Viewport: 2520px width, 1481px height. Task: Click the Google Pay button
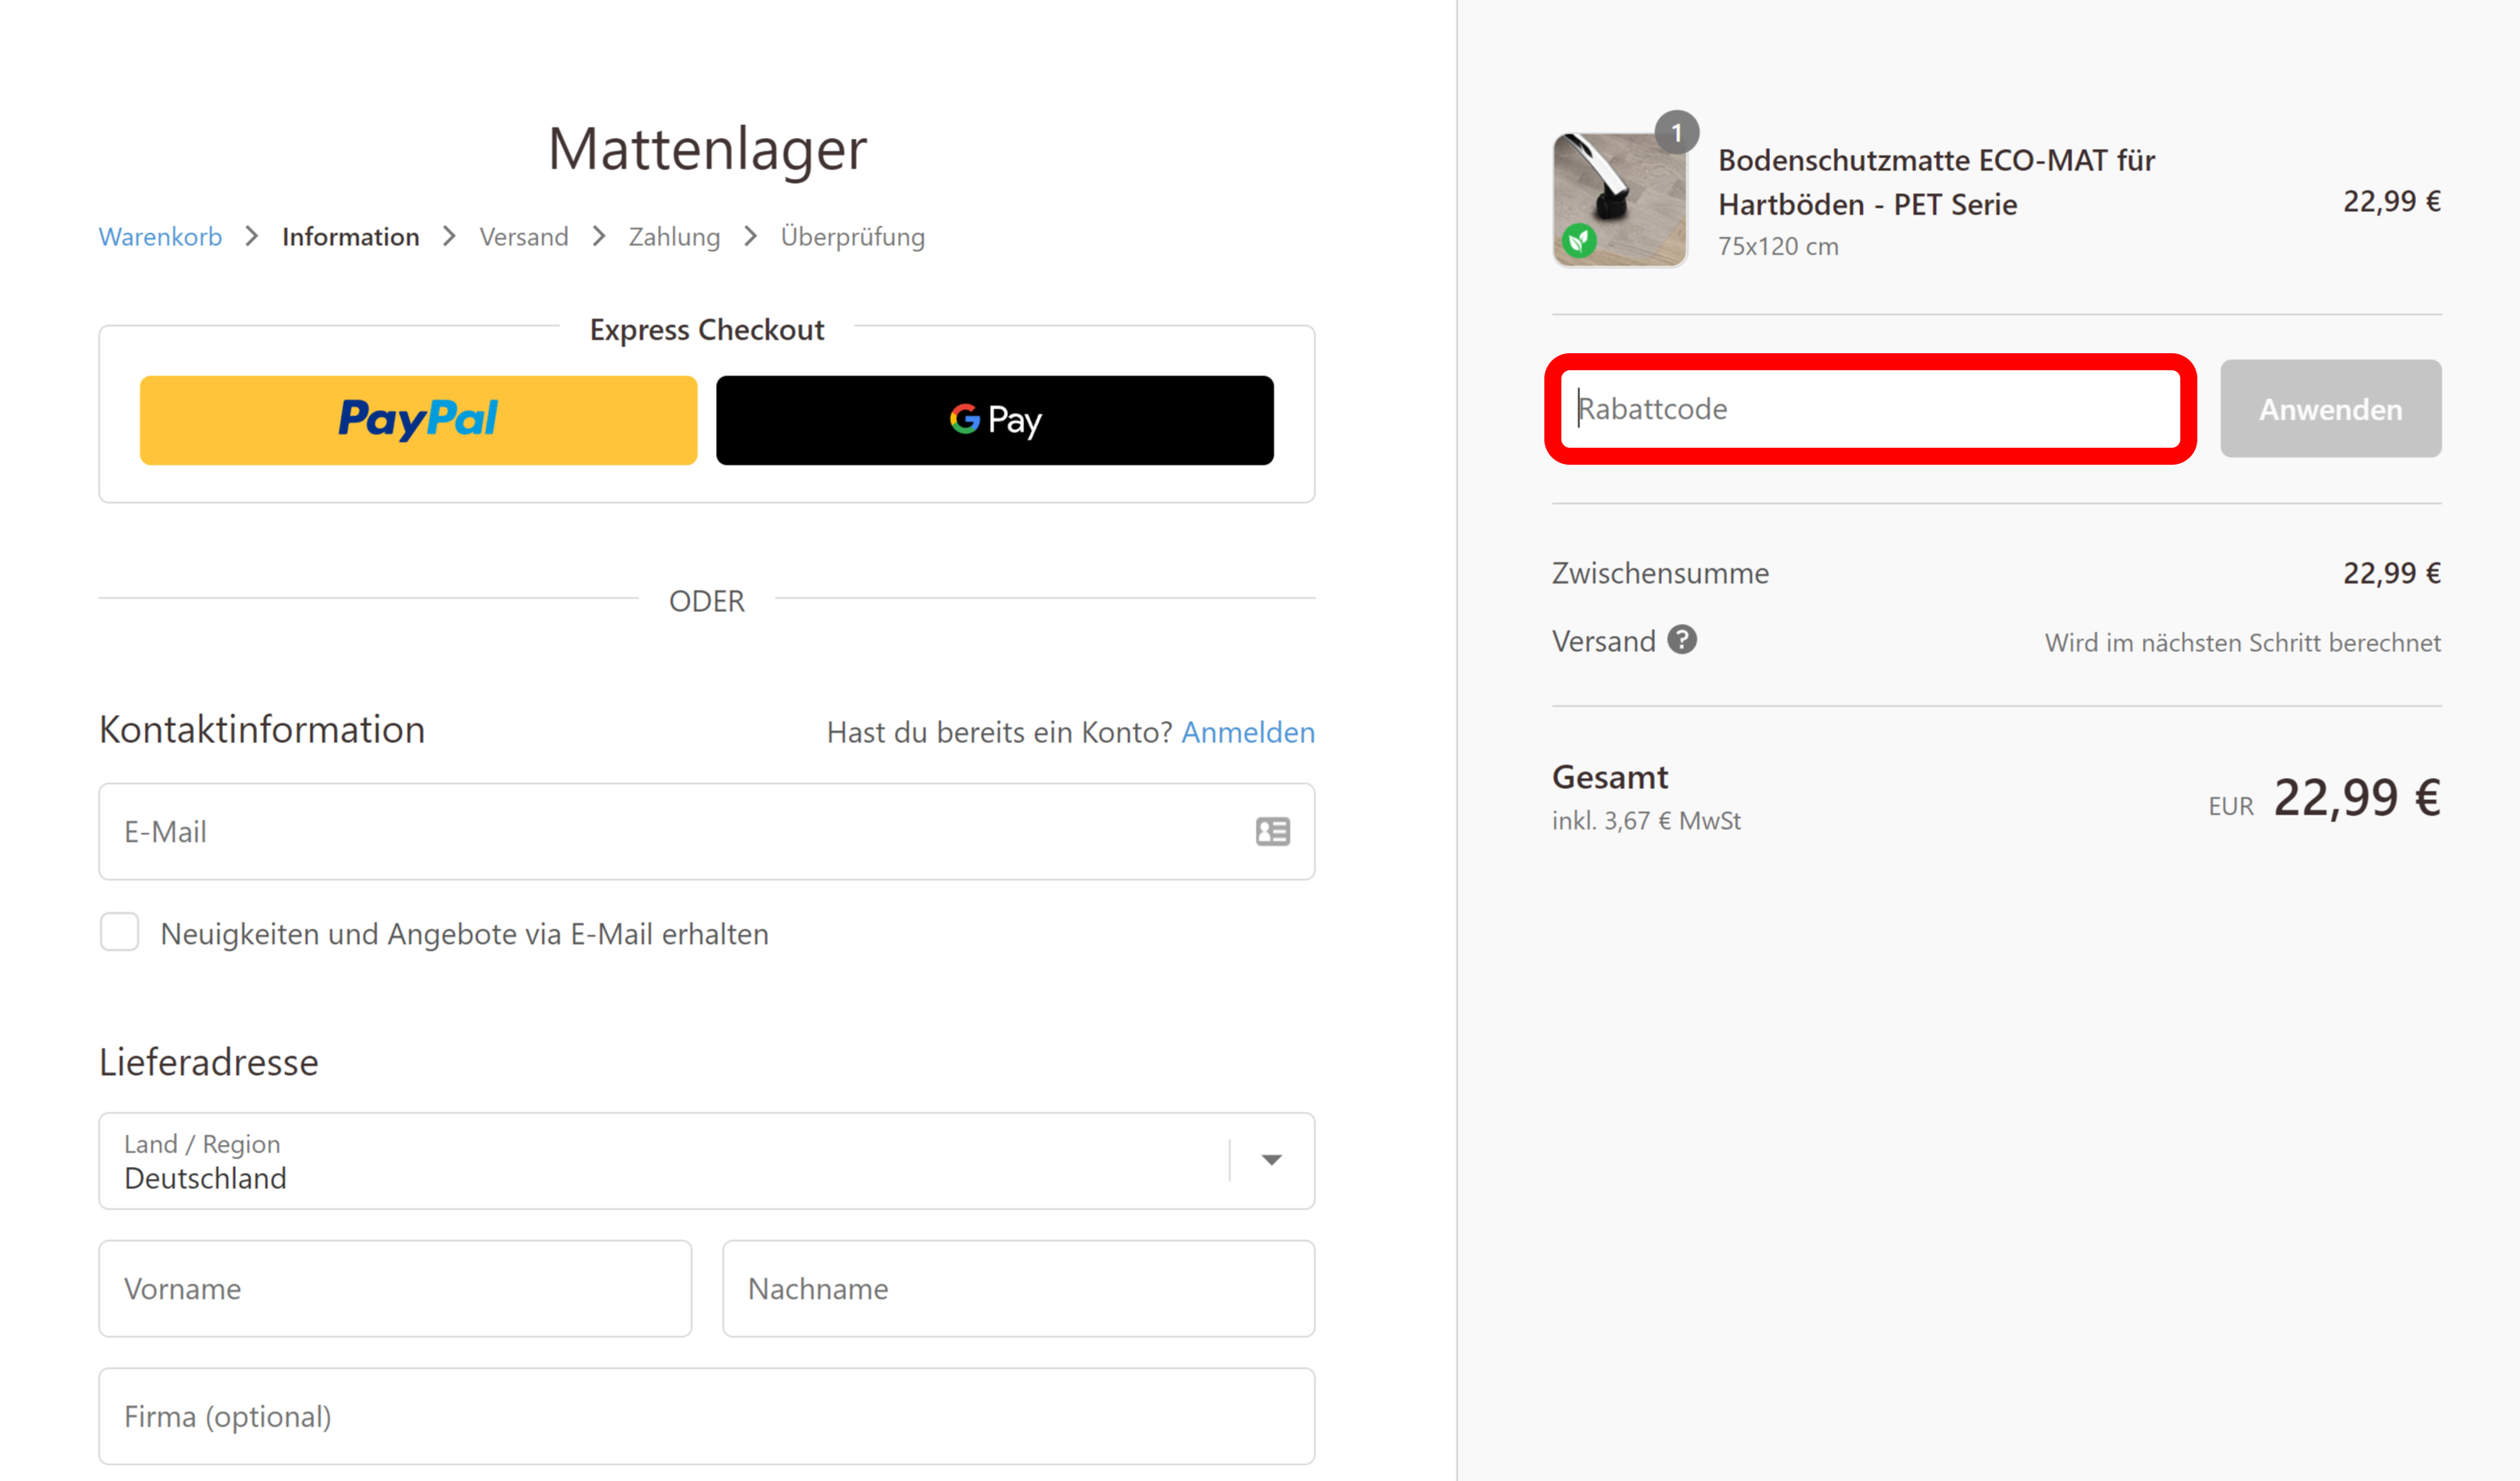[x=995, y=420]
